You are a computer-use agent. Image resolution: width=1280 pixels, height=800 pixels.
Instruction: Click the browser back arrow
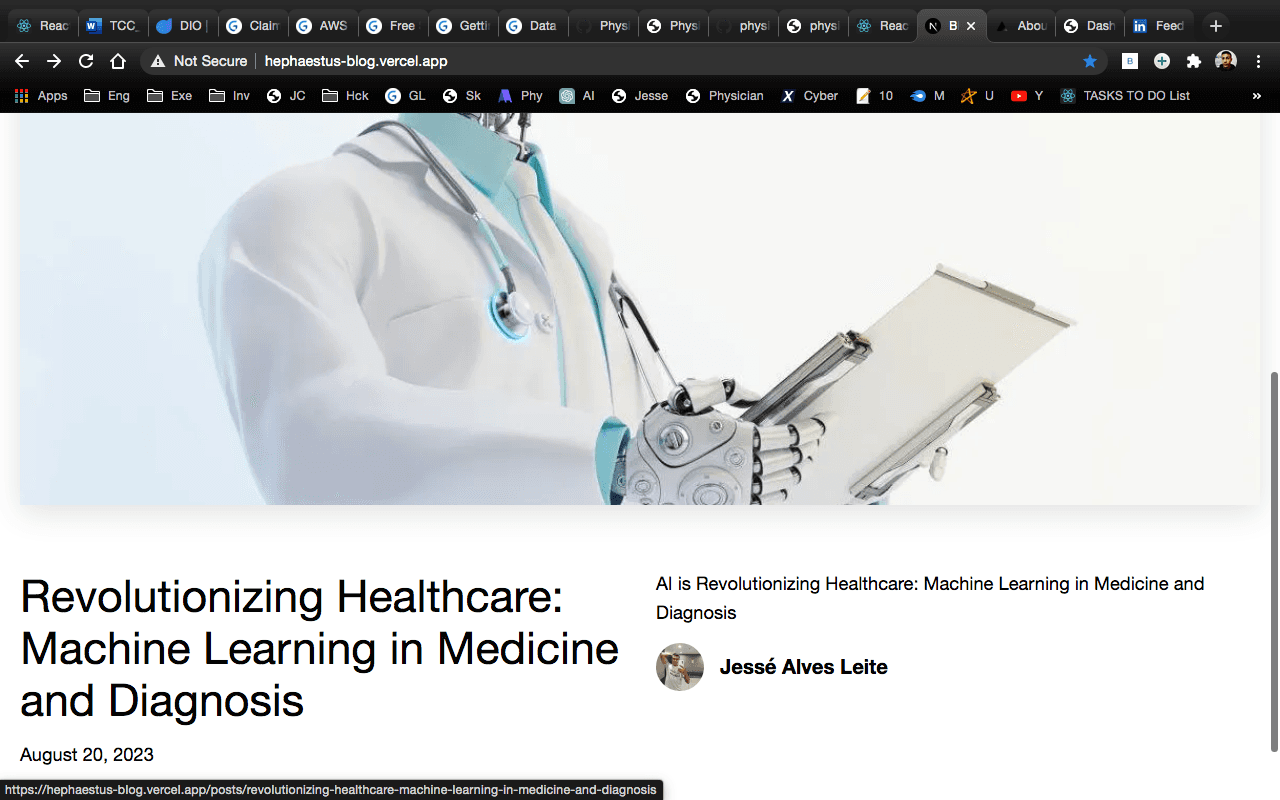click(x=22, y=61)
